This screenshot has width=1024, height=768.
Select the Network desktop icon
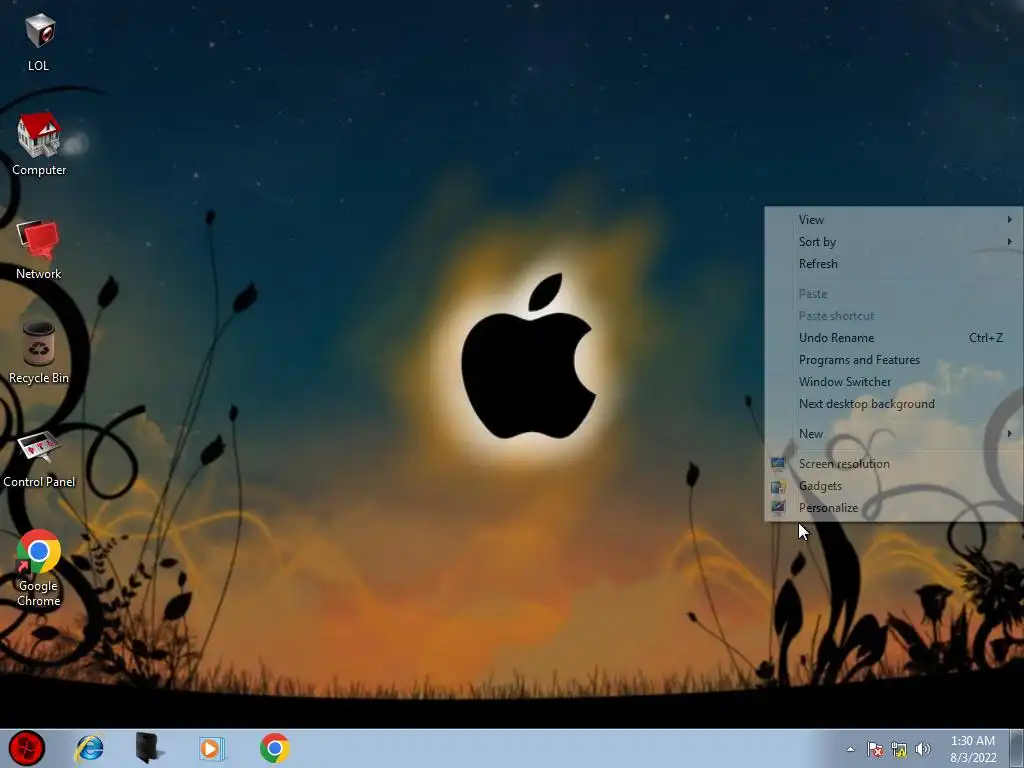39,251
